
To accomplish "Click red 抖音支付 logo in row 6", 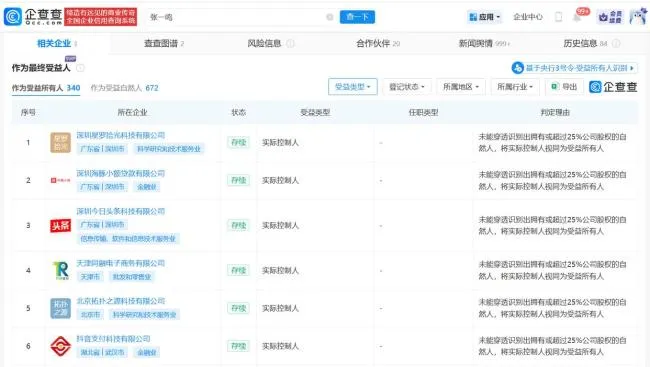I will tap(61, 346).
